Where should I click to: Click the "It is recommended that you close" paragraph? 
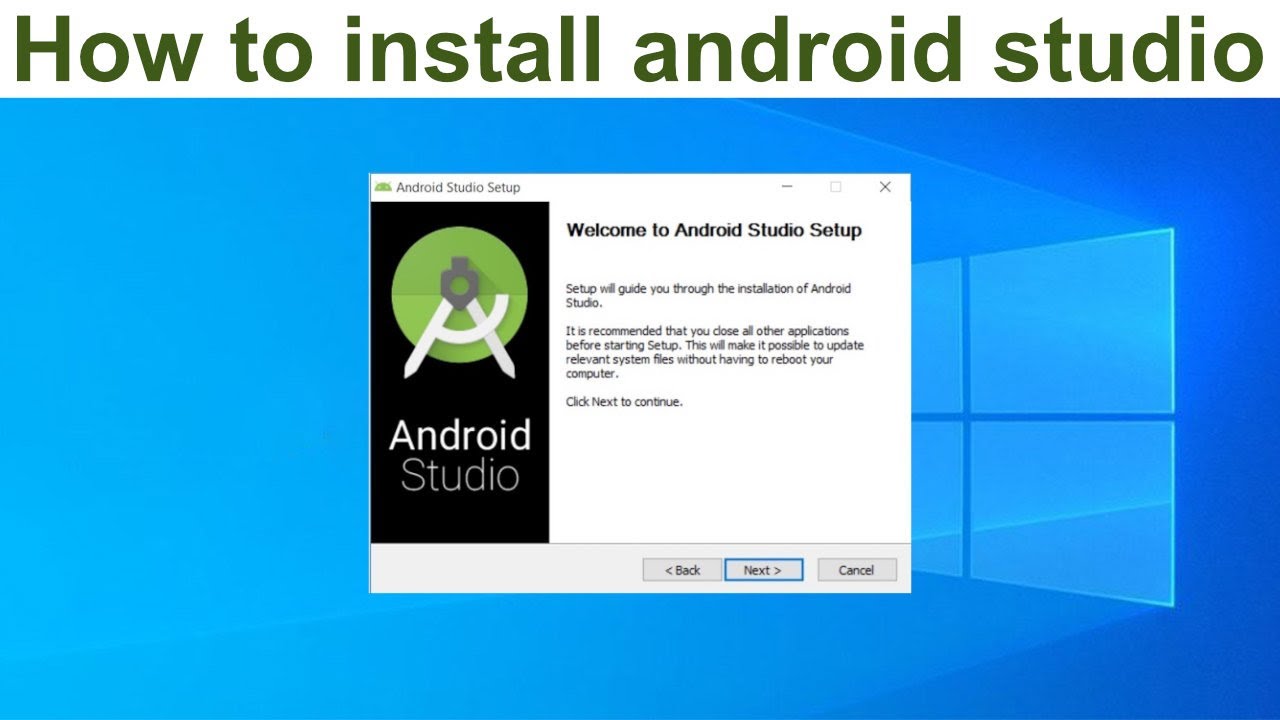tap(715, 352)
